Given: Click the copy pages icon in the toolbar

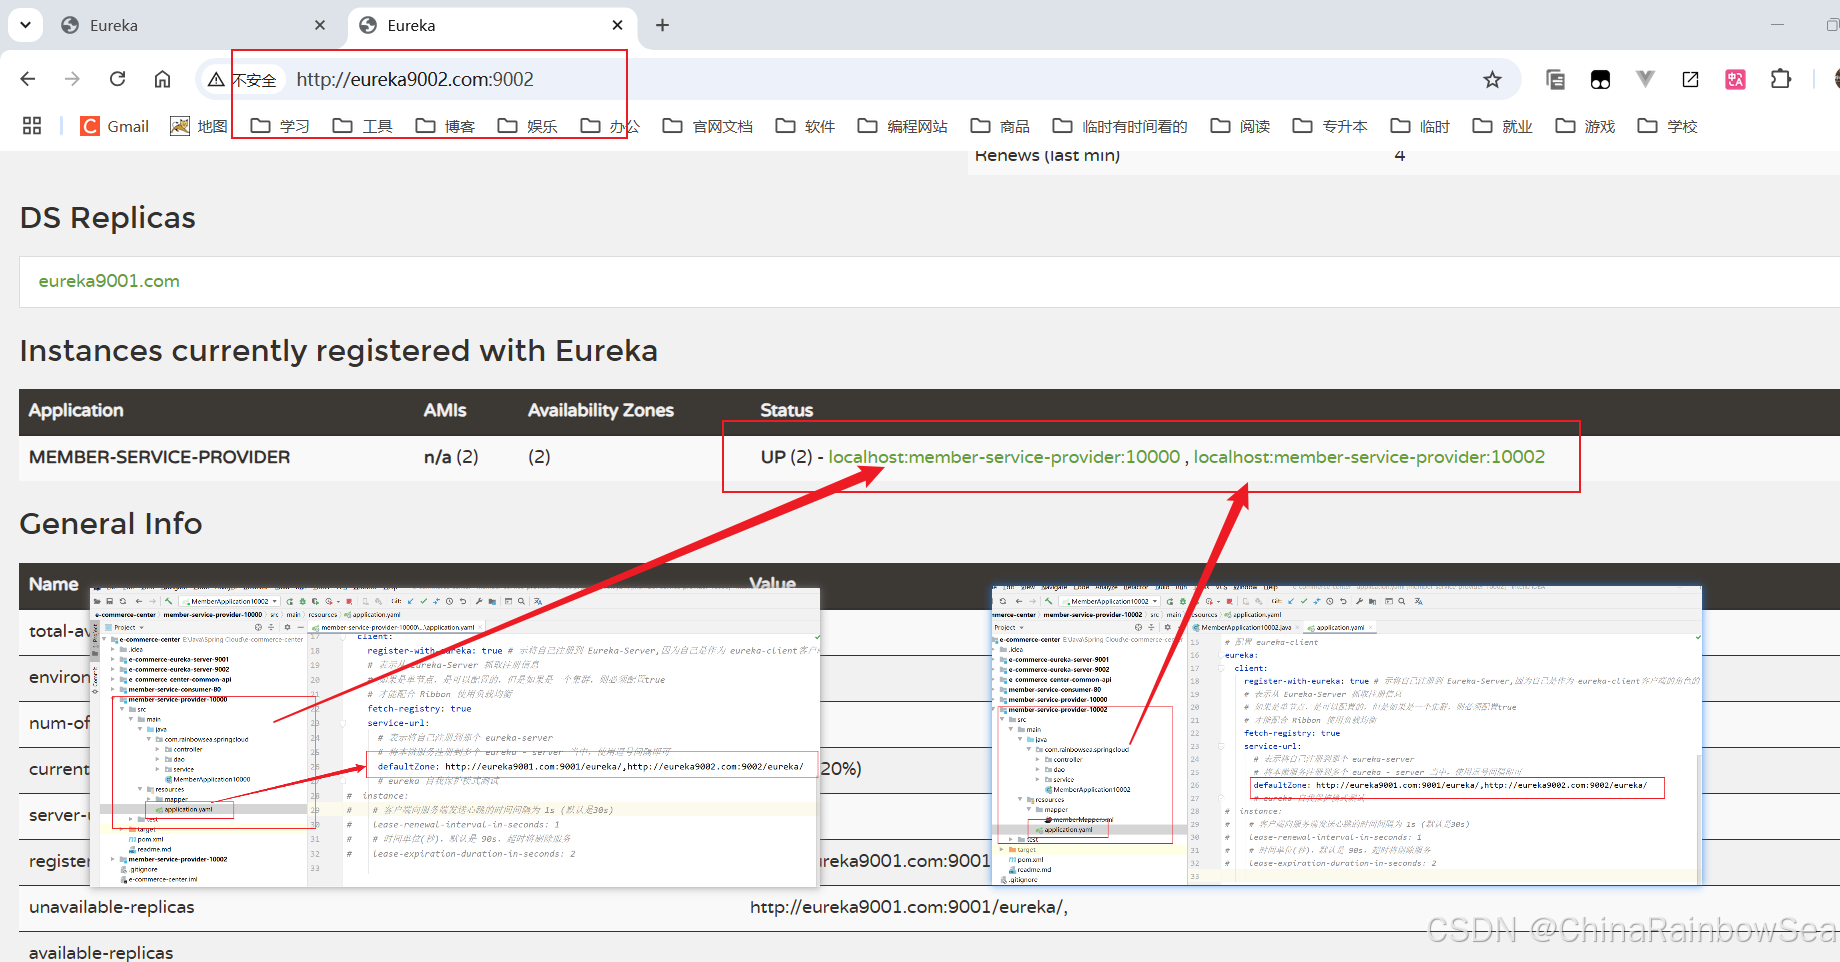Looking at the screenshot, I should tap(1555, 79).
